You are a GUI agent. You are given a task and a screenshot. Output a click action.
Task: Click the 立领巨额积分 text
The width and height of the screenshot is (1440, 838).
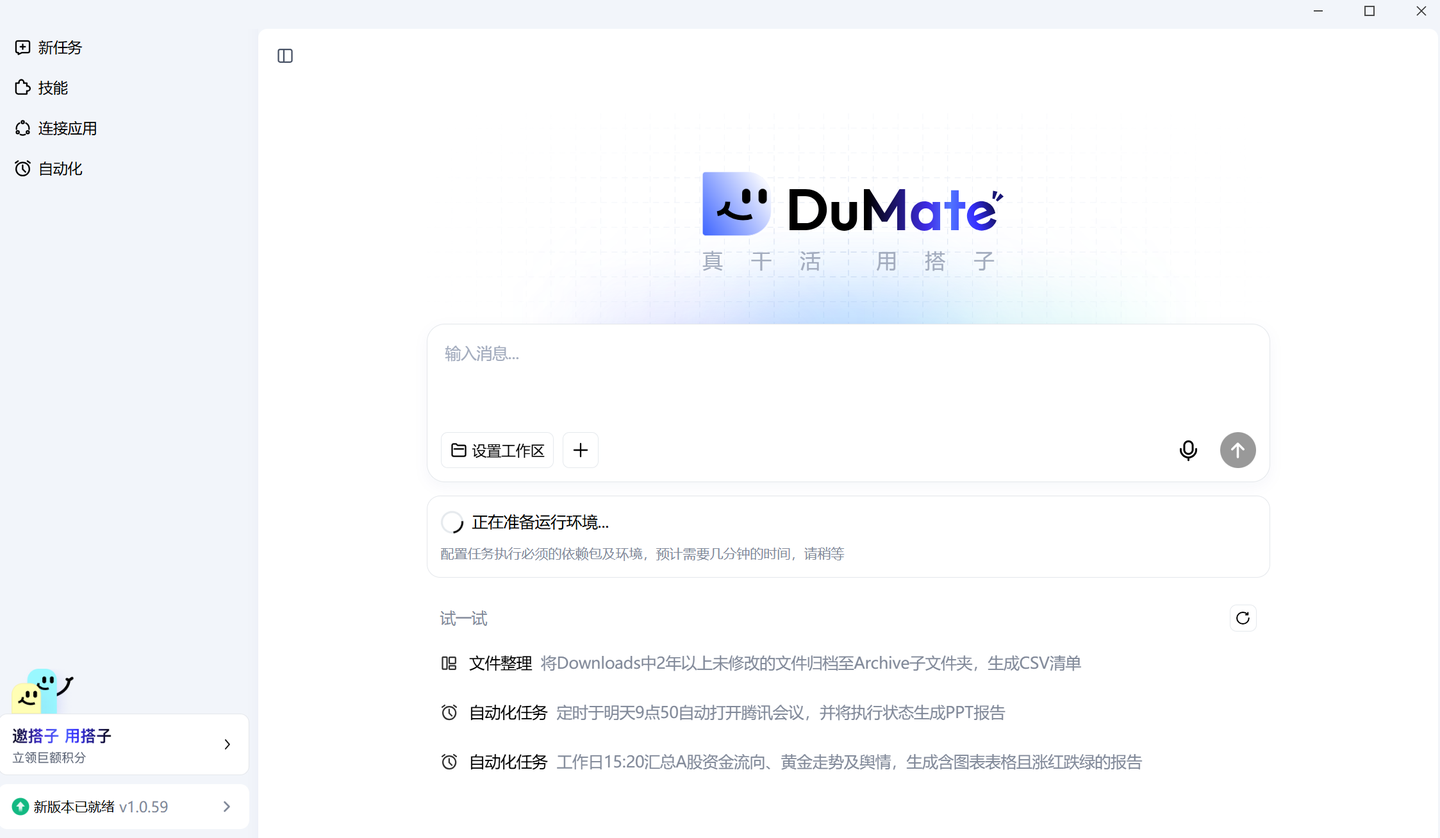pyautogui.click(x=49, y=758)
